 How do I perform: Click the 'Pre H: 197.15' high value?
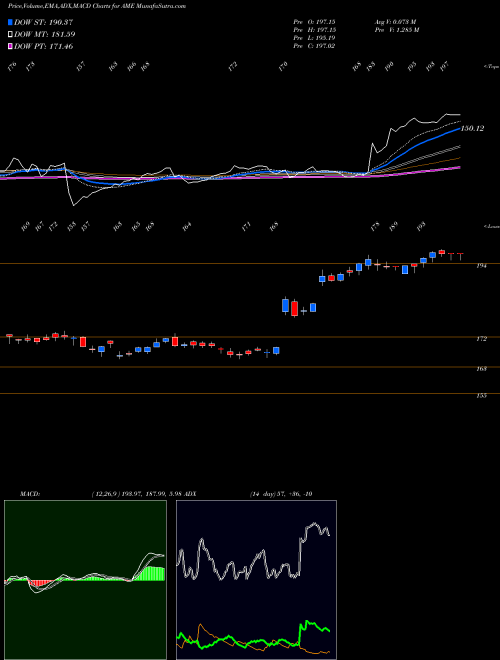(314, 30)
